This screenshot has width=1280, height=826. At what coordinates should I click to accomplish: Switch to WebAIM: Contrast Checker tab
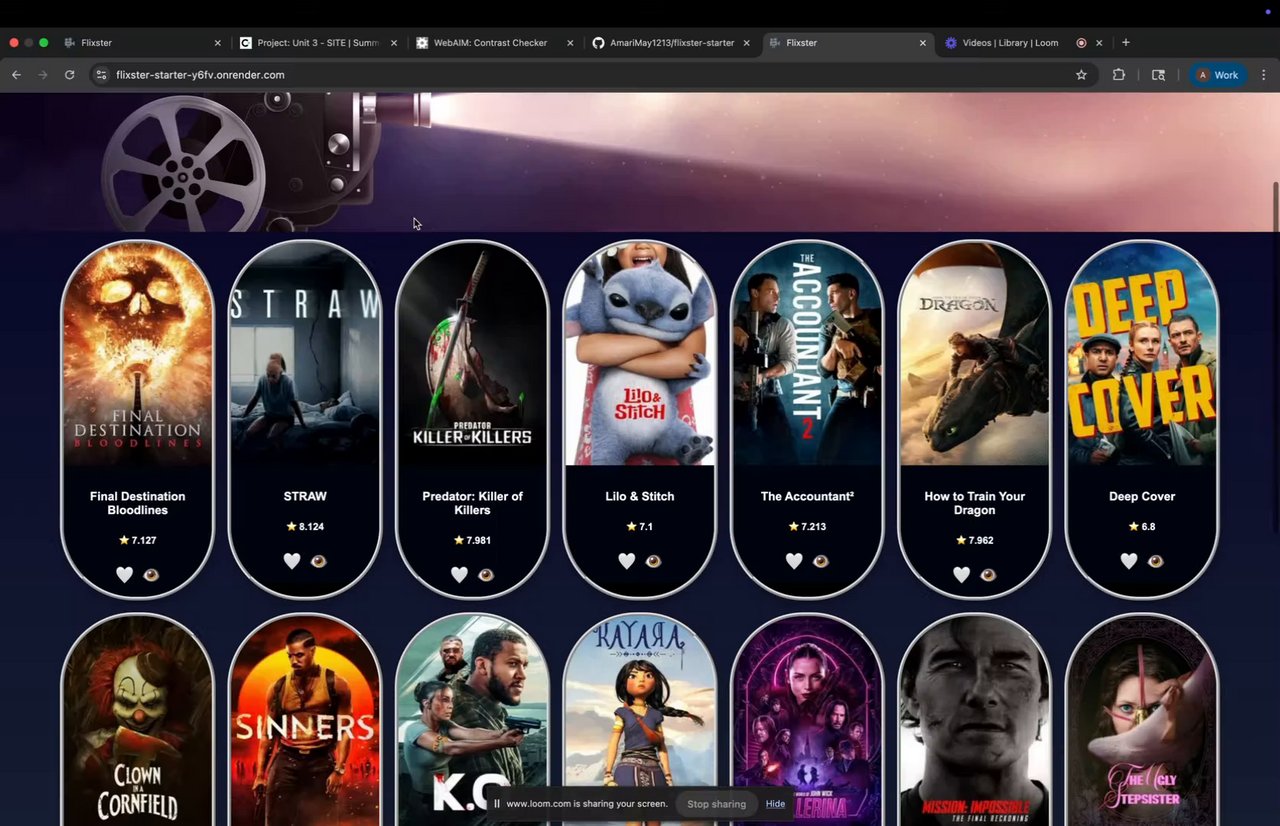494,43
